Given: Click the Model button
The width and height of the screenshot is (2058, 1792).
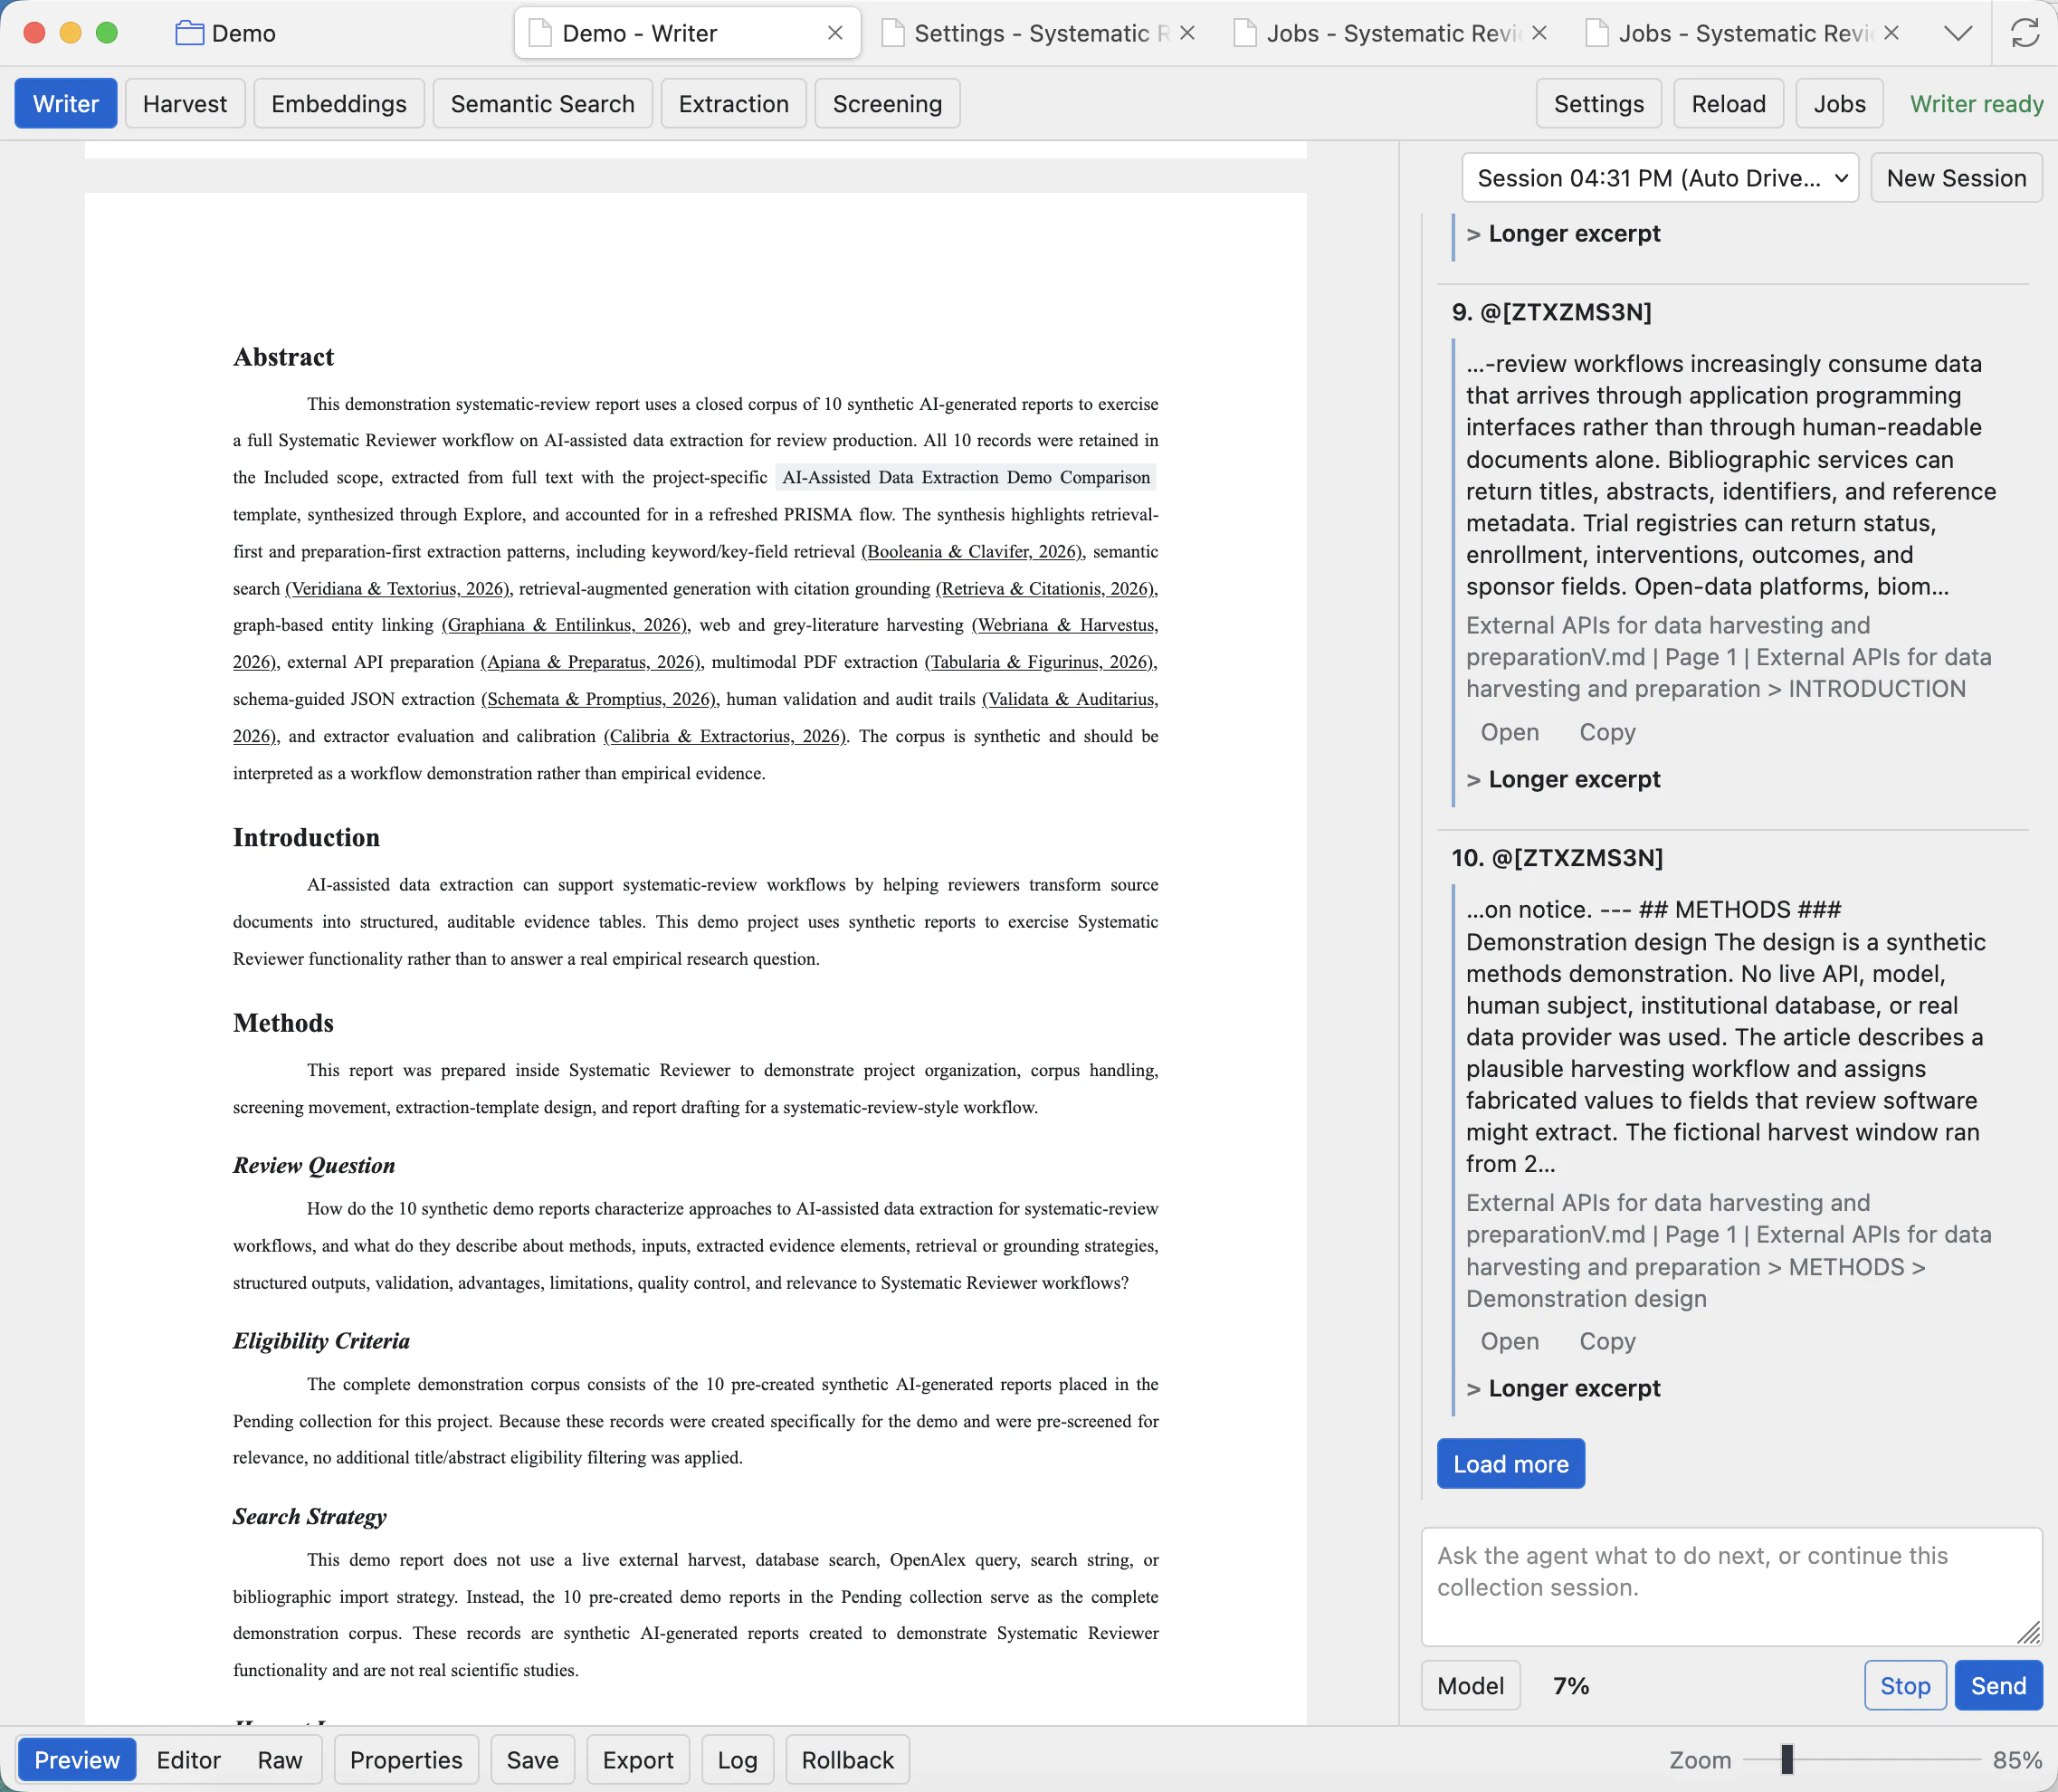Looking at the screenshot, I should click(x=1470, y=1686).
